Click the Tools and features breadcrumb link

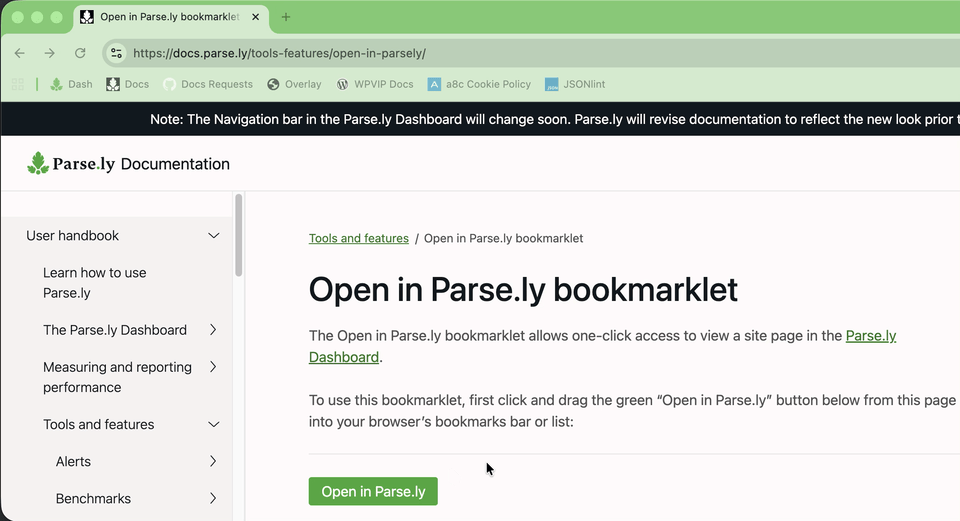[x=358, y=238]
